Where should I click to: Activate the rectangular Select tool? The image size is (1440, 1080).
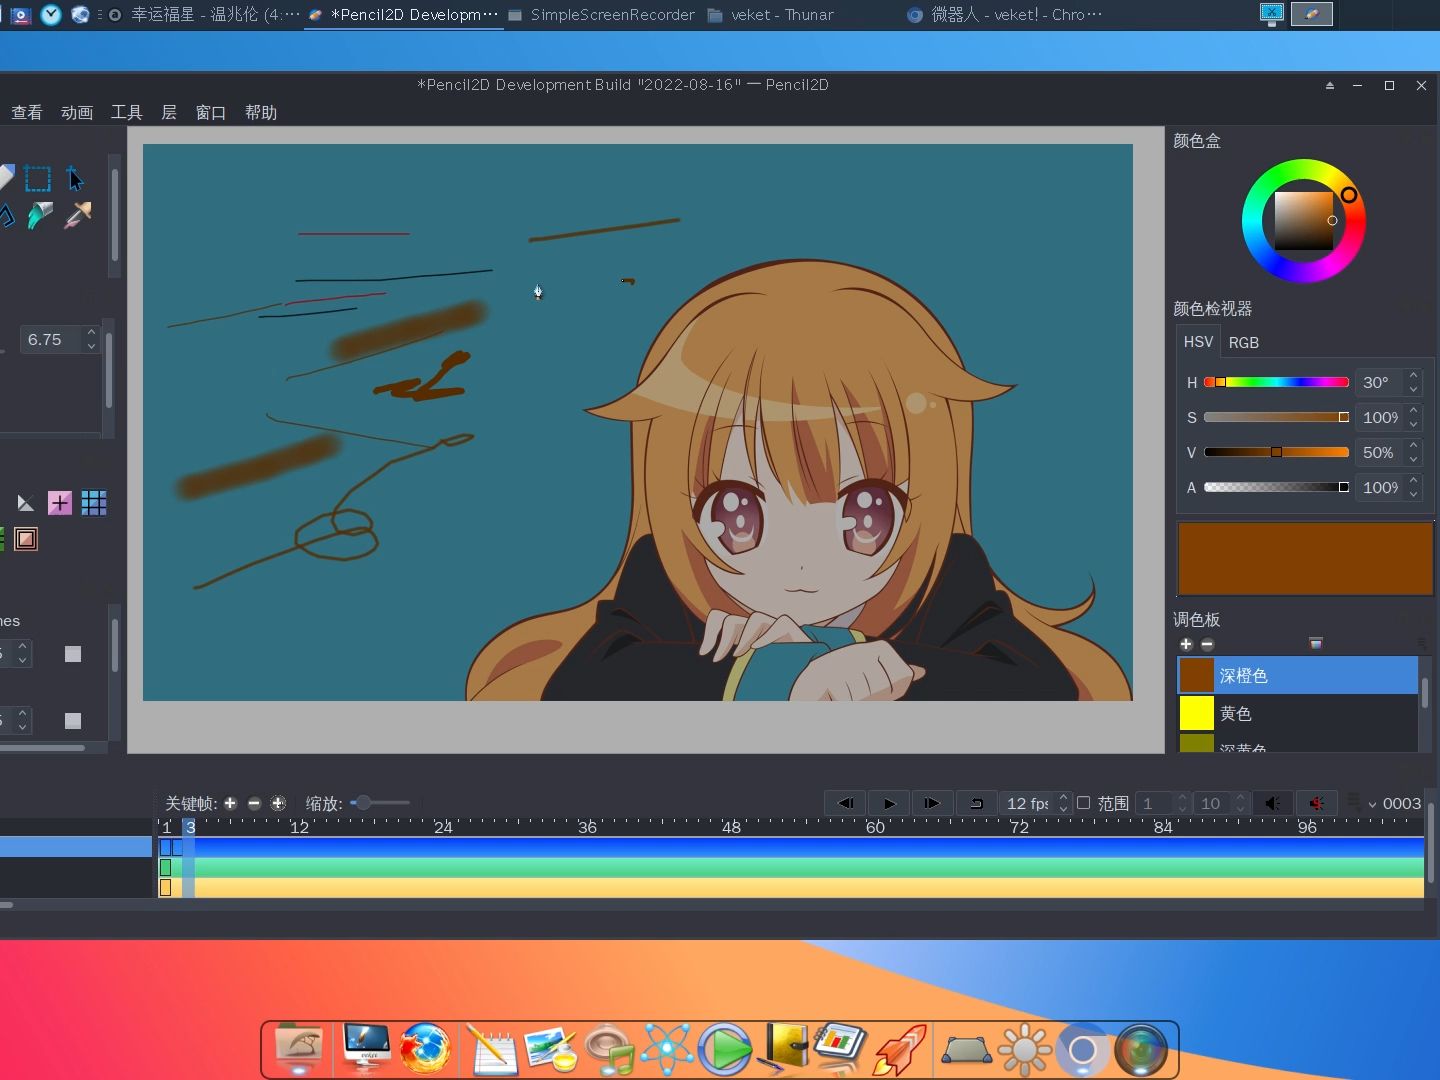(38, 178)
